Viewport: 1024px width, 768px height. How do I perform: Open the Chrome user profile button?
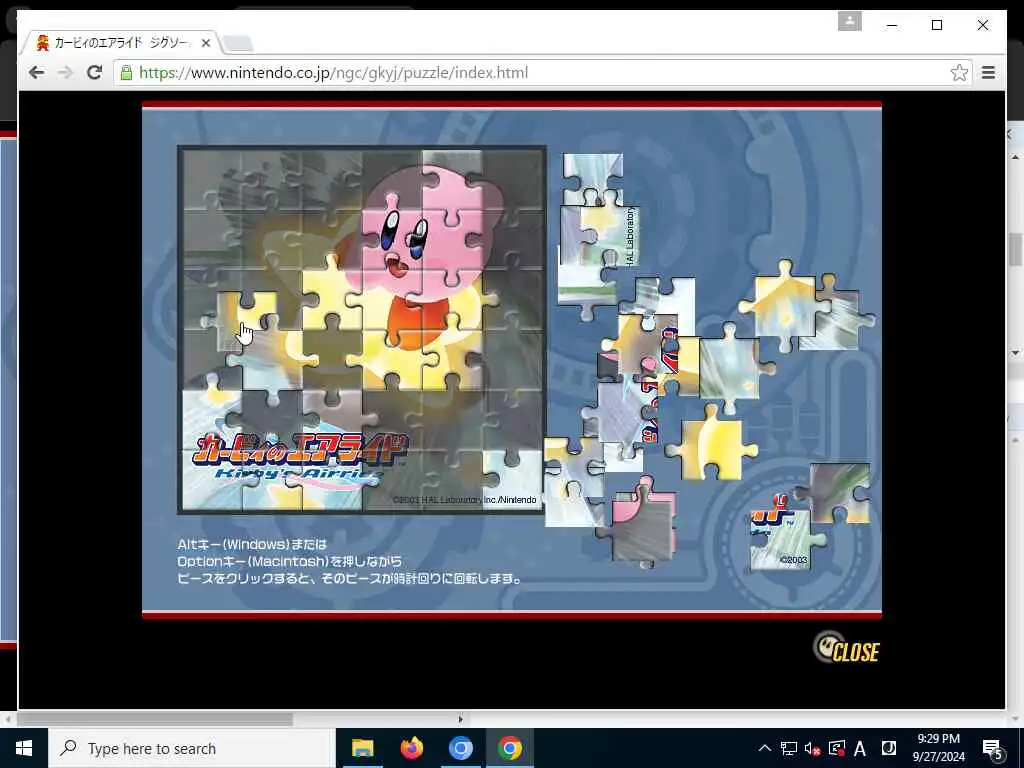point(850,21)
